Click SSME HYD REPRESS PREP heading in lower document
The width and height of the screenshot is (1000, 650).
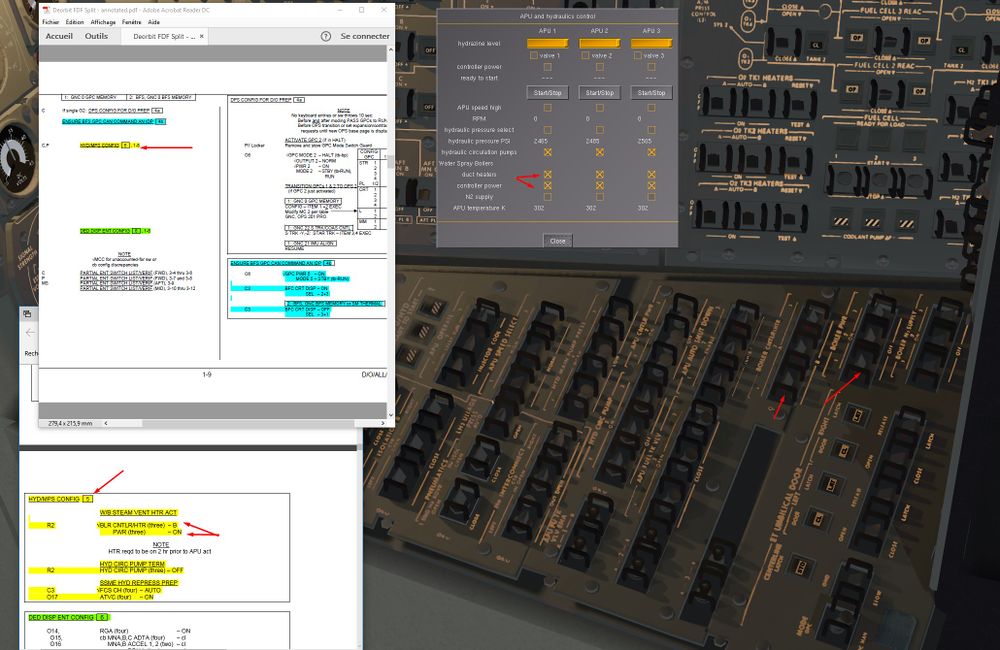(139, 582)
